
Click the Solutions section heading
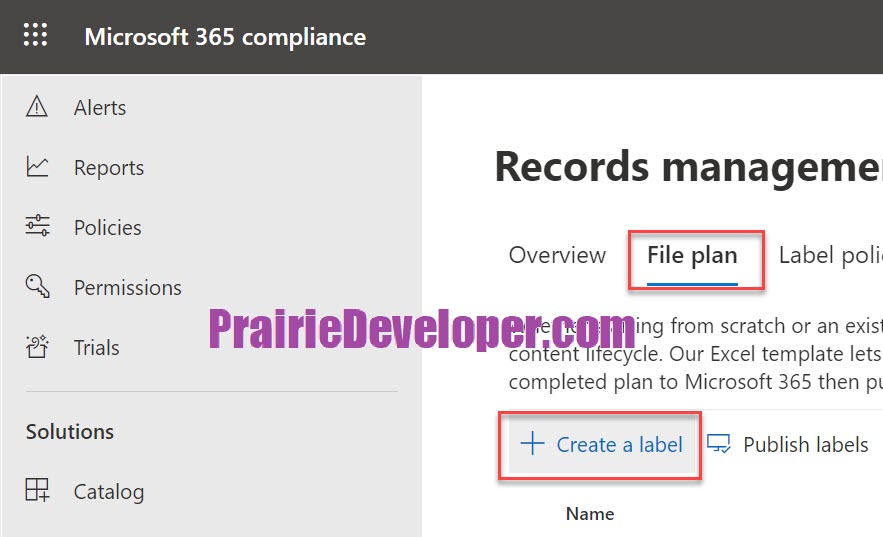tap(70, 432)
